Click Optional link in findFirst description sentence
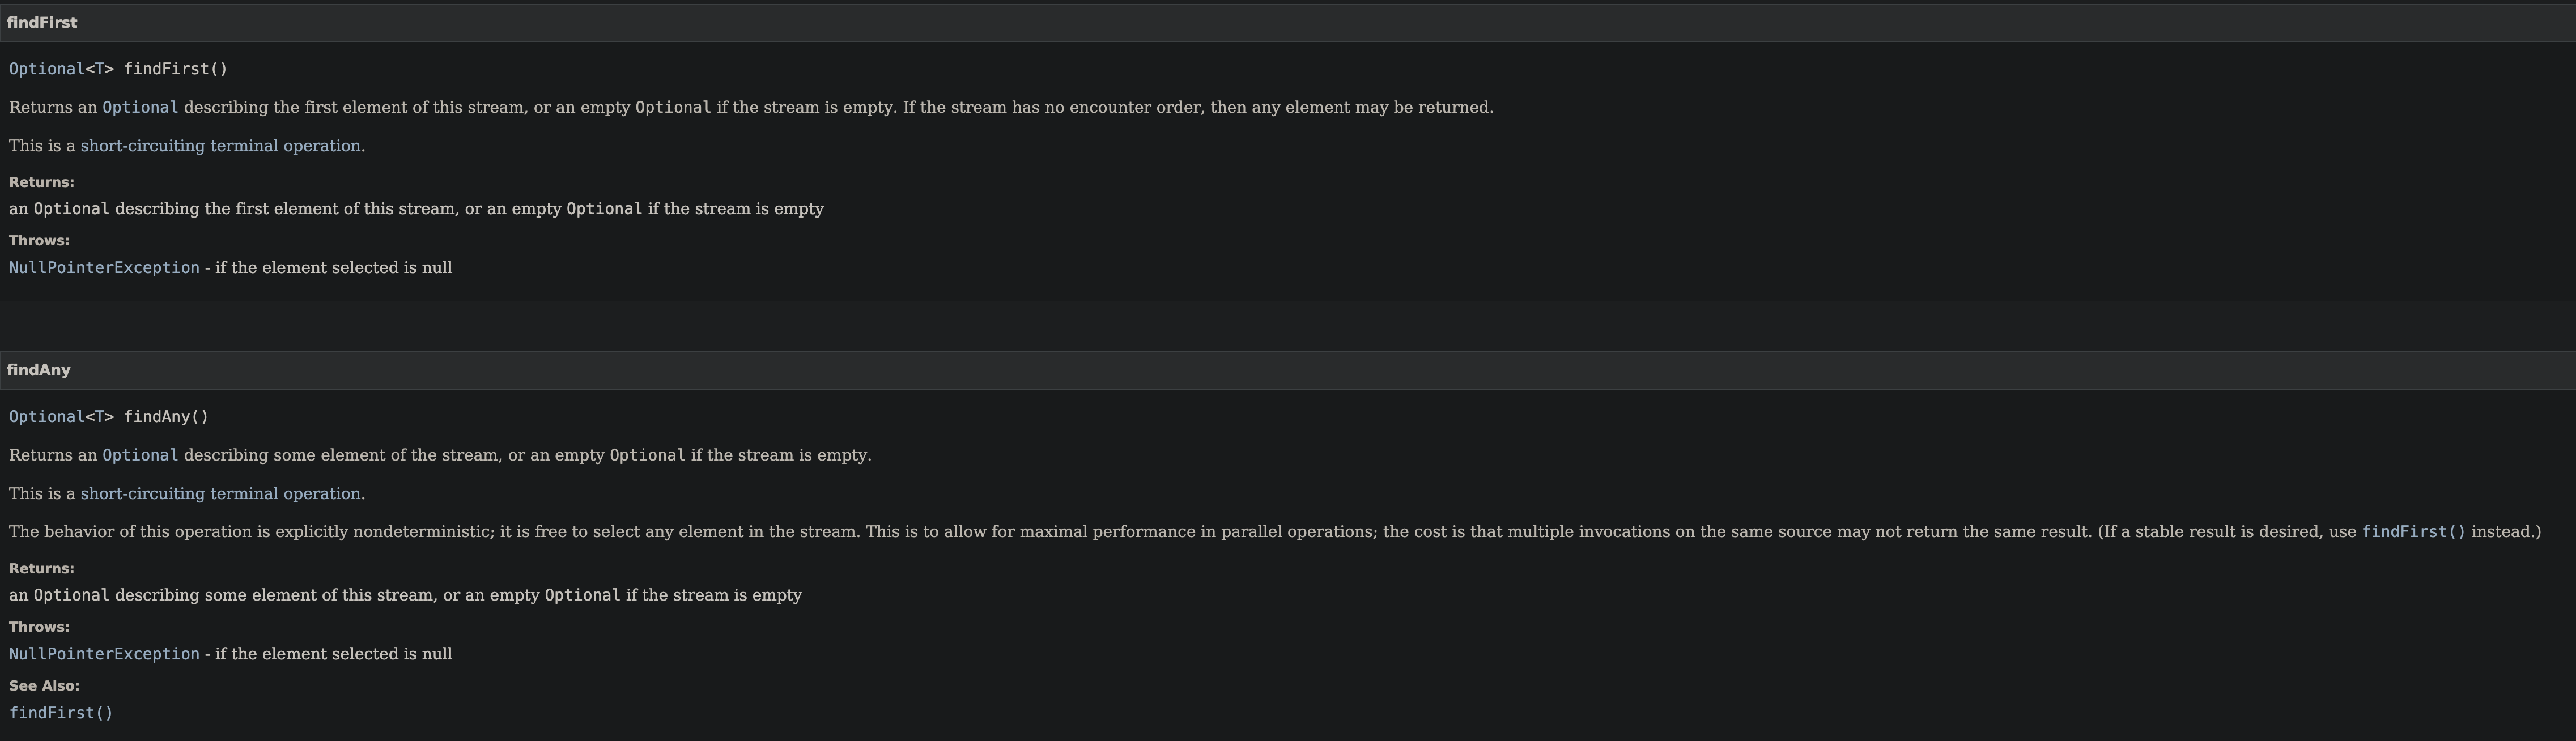The width and height of the screenshot is (2576, 741). pos(140,107)
